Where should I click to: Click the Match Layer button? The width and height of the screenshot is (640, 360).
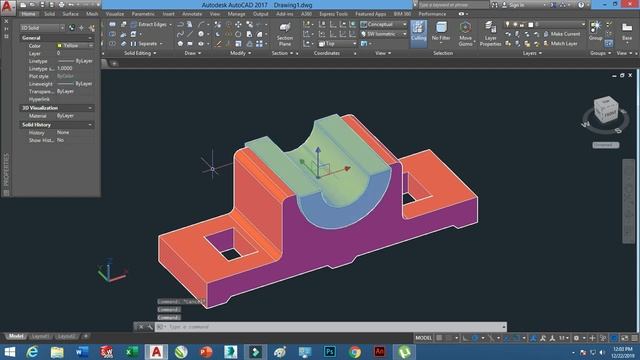(x=560, y=43)
